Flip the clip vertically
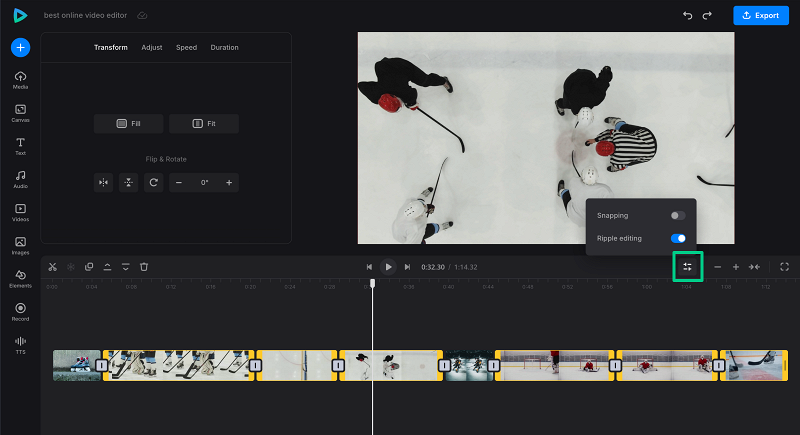 pos(129,183)
